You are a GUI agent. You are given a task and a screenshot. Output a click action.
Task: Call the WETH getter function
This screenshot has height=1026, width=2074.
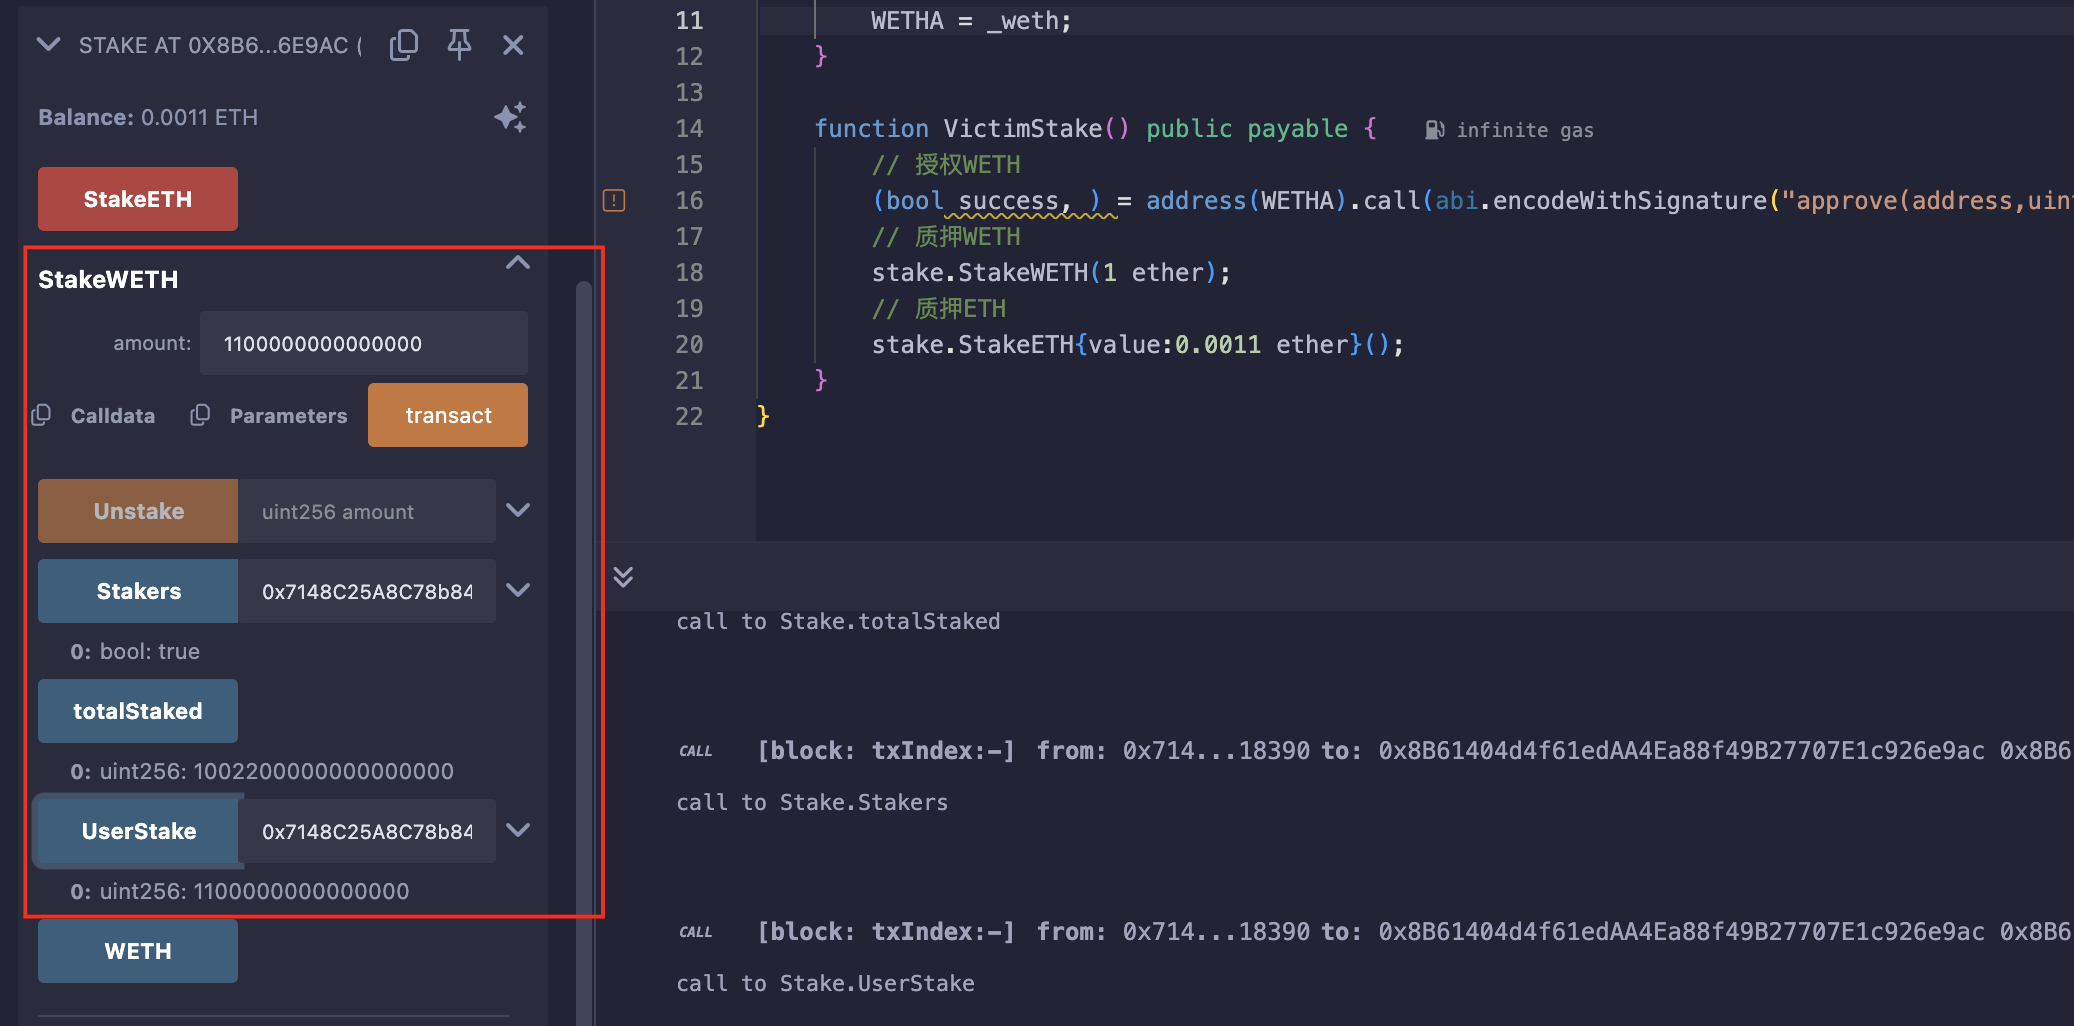click(x=138, y=951)
